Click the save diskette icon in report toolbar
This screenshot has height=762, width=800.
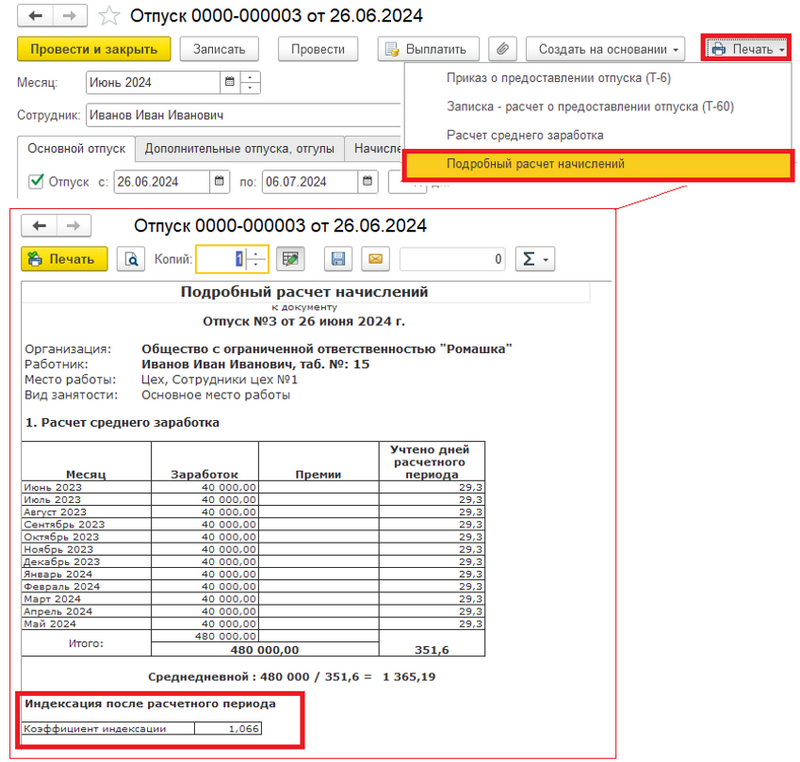[x=338, y=260]
